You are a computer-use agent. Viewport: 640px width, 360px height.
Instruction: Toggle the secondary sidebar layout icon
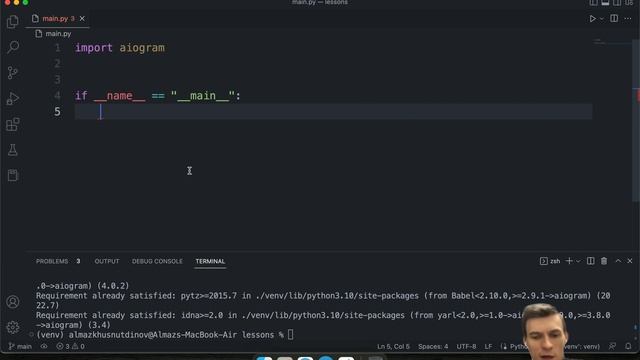point(617,2)
